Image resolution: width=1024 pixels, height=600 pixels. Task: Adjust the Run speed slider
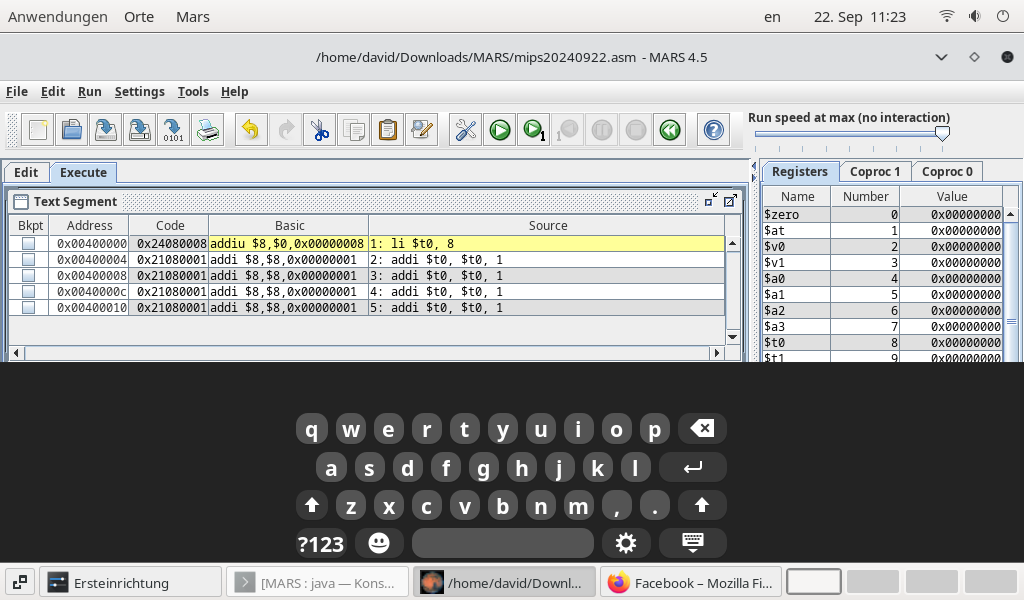click(941, 132)
